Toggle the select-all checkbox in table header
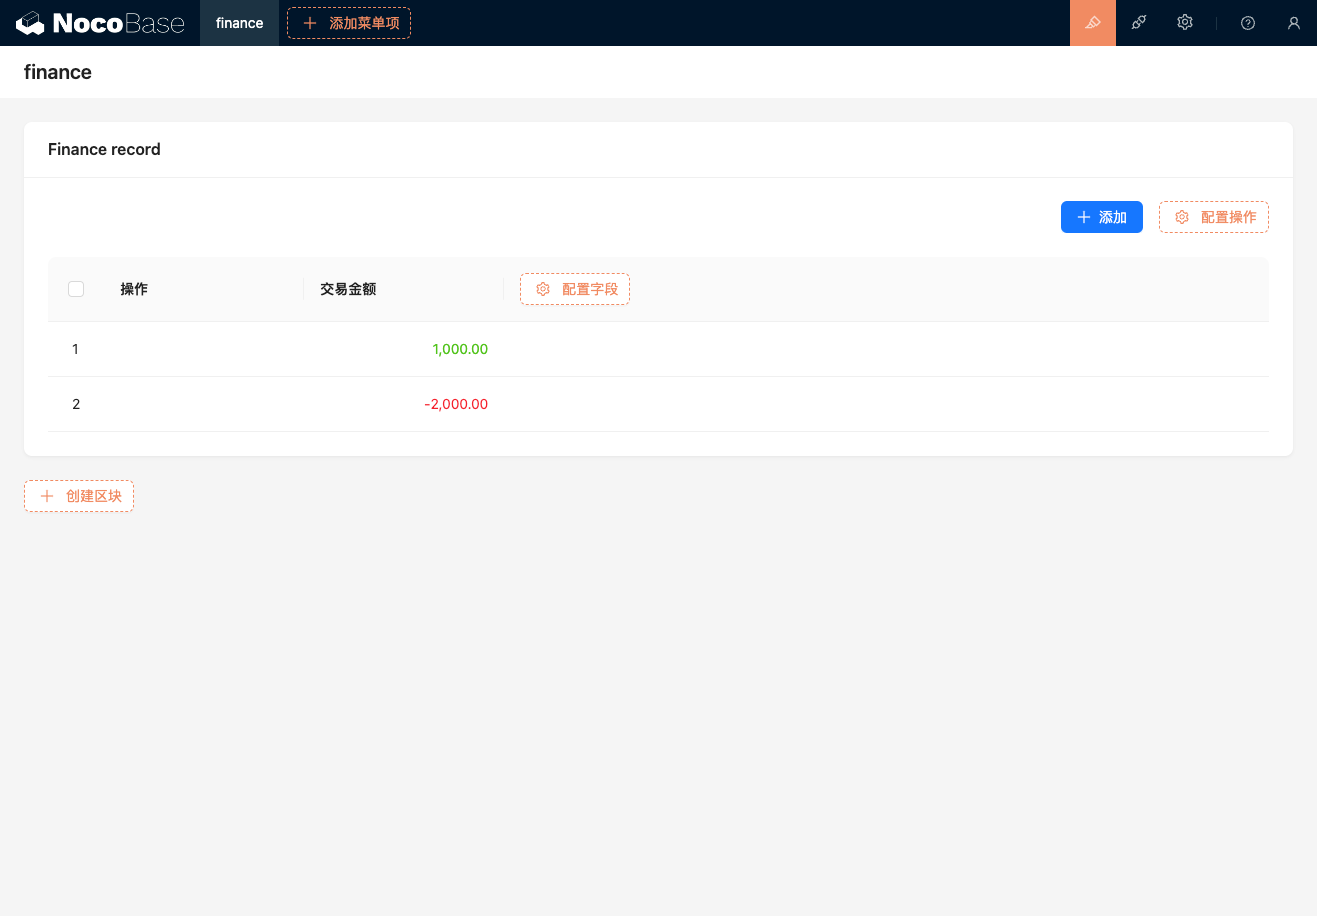The height and width of the screenshot is (916, 1317). coord(76,289)
